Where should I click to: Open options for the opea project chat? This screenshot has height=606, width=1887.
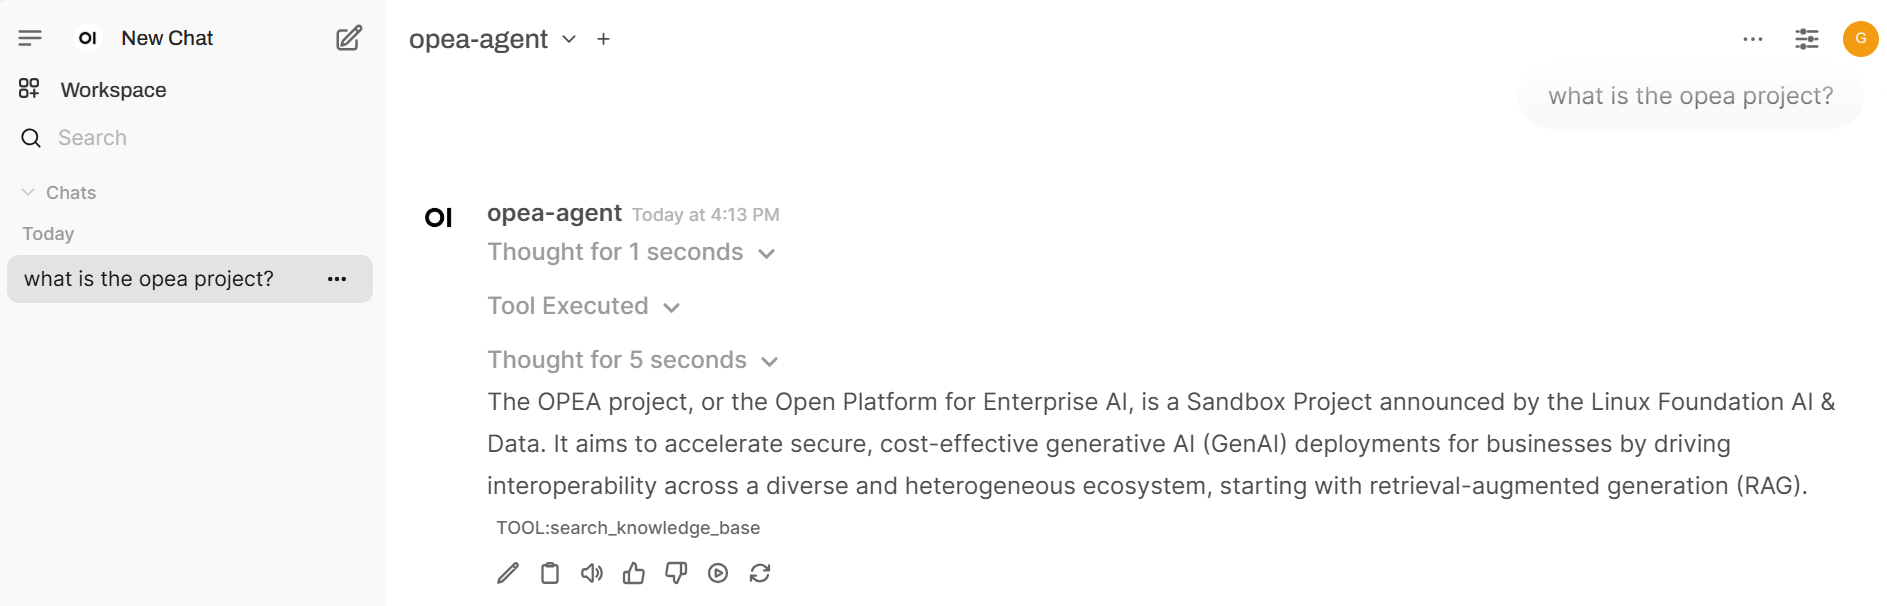point(337,279)
